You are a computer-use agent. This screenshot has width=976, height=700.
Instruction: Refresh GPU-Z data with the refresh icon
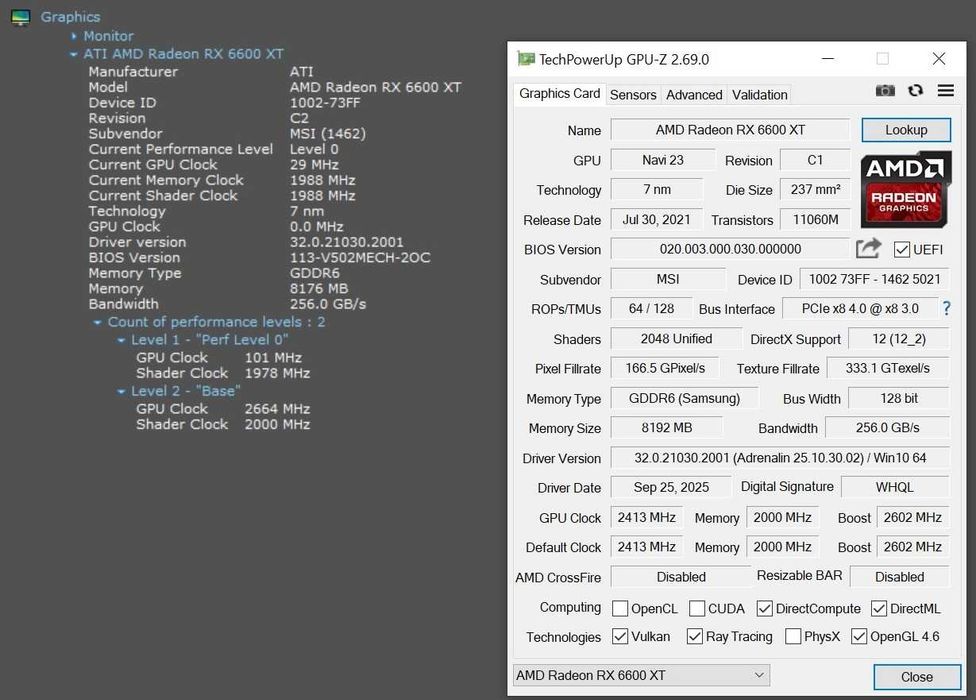(x=915, y=91)
